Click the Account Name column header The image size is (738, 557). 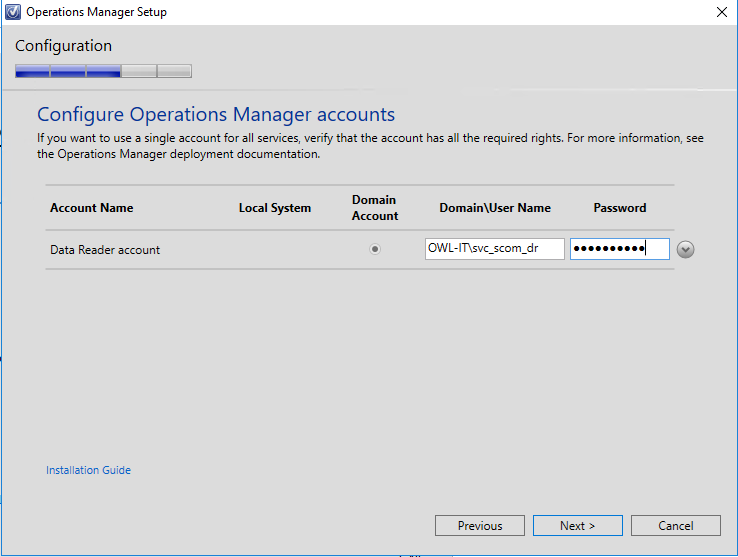92,208
